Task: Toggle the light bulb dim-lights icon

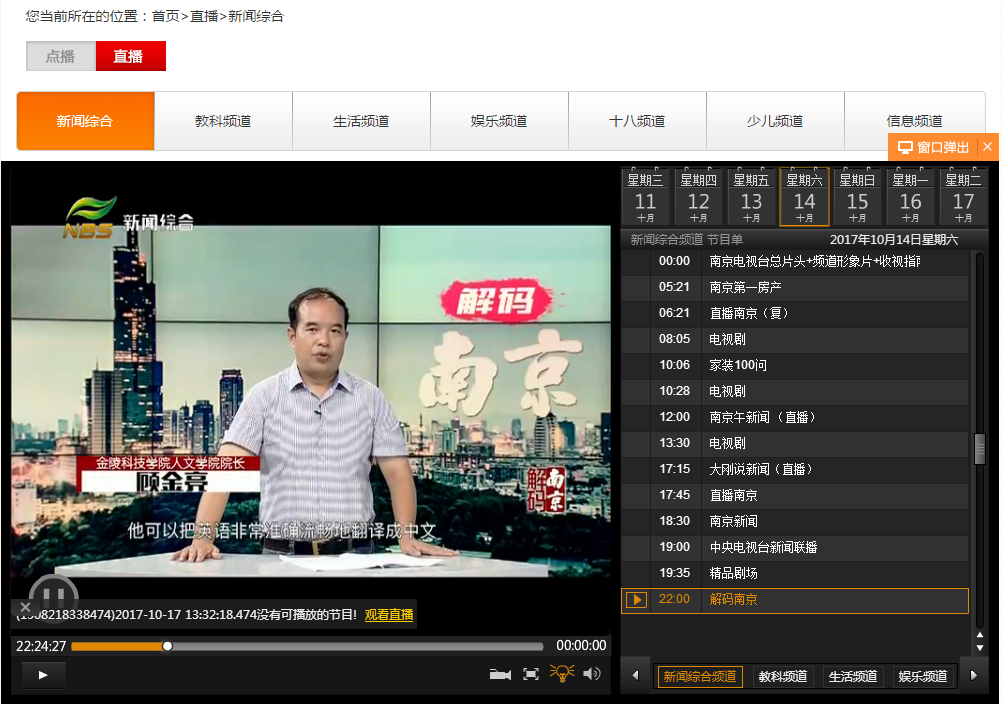Action: point(562,674)
